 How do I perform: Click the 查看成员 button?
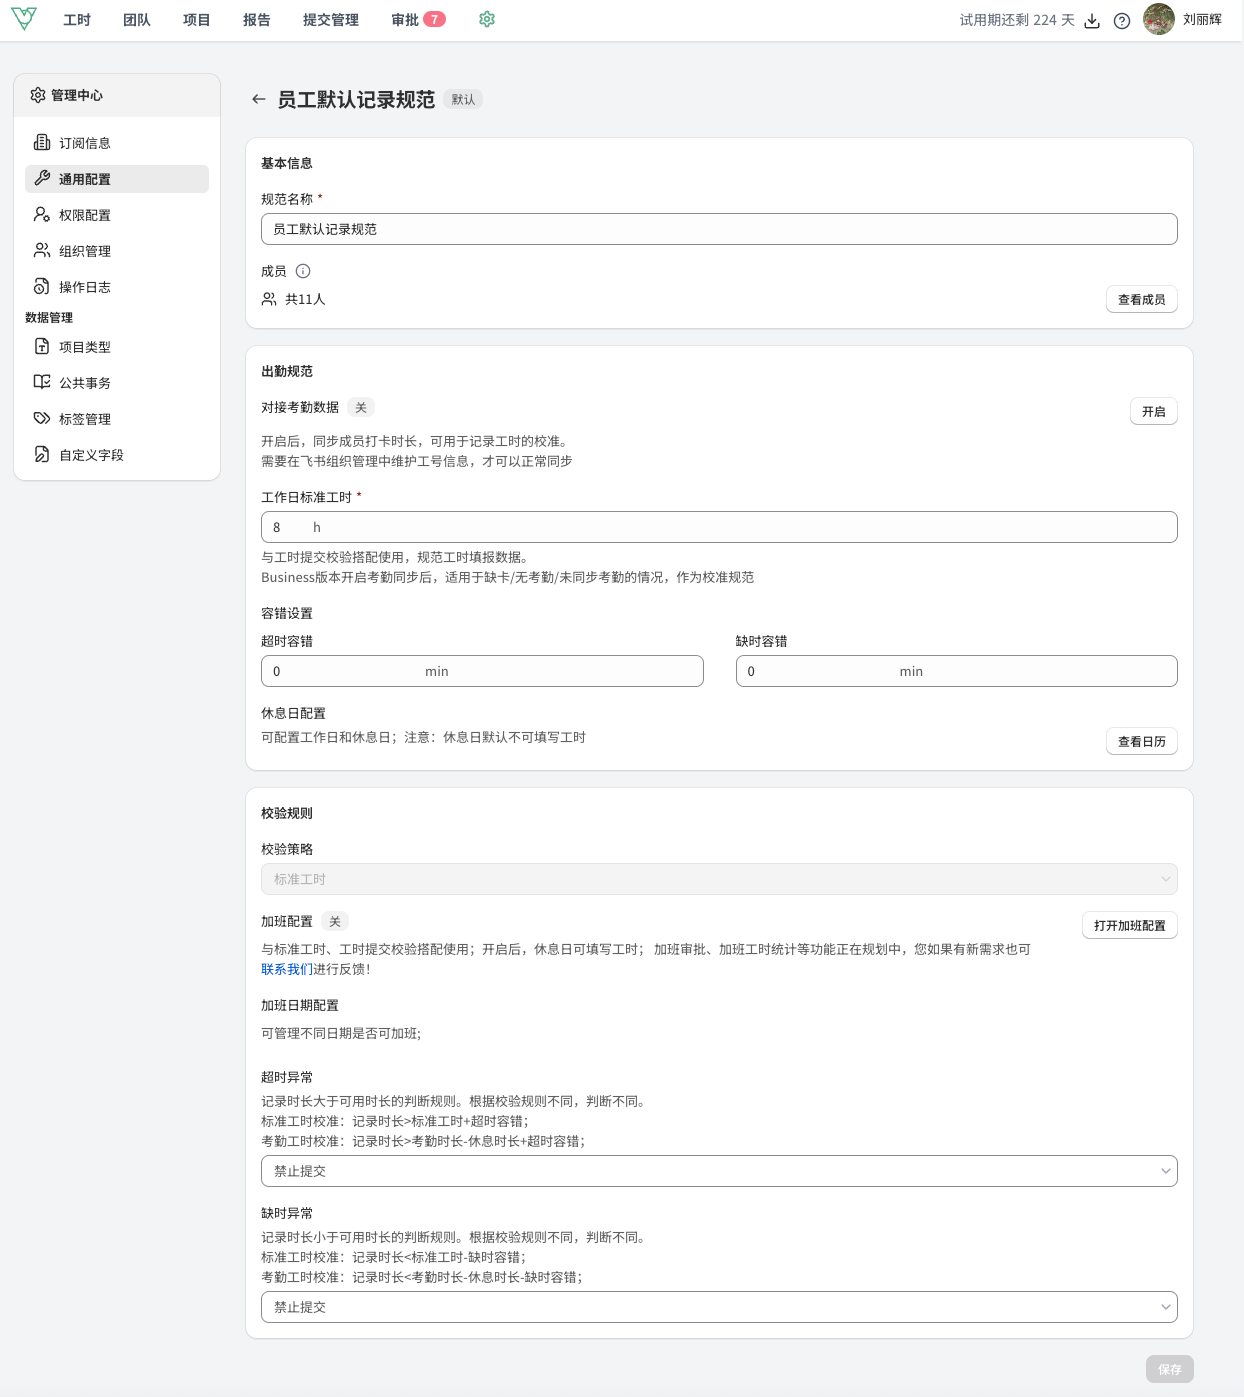[1141, 299]
